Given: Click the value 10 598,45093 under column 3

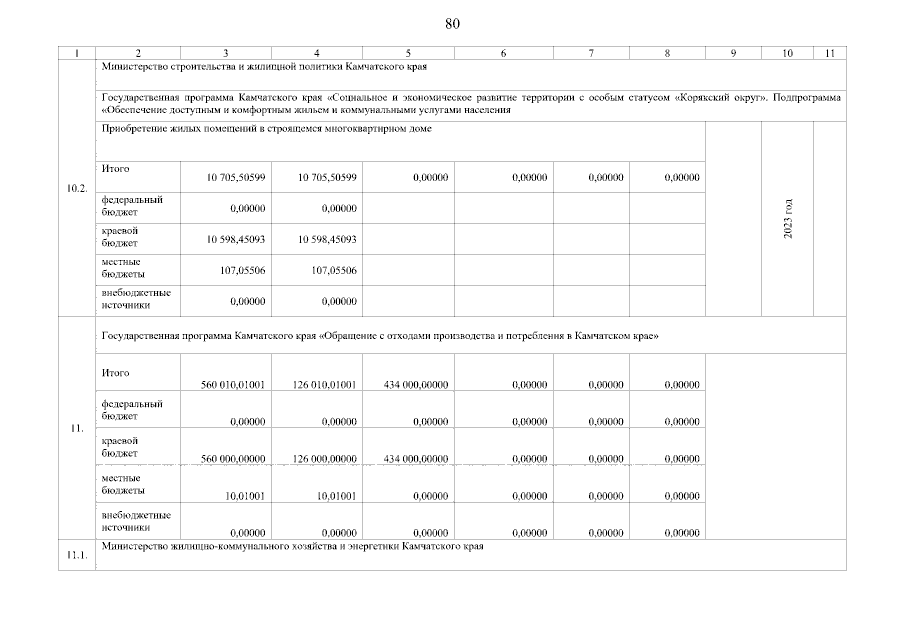Looking at the screenshot, I should pyautogui.click(x=236, y=239).
